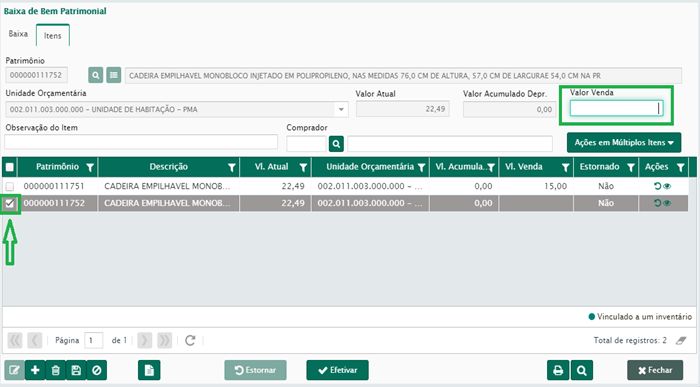Cancel using the prohibition circle button
Screen dimensions: 700x387
coord(96,370)
